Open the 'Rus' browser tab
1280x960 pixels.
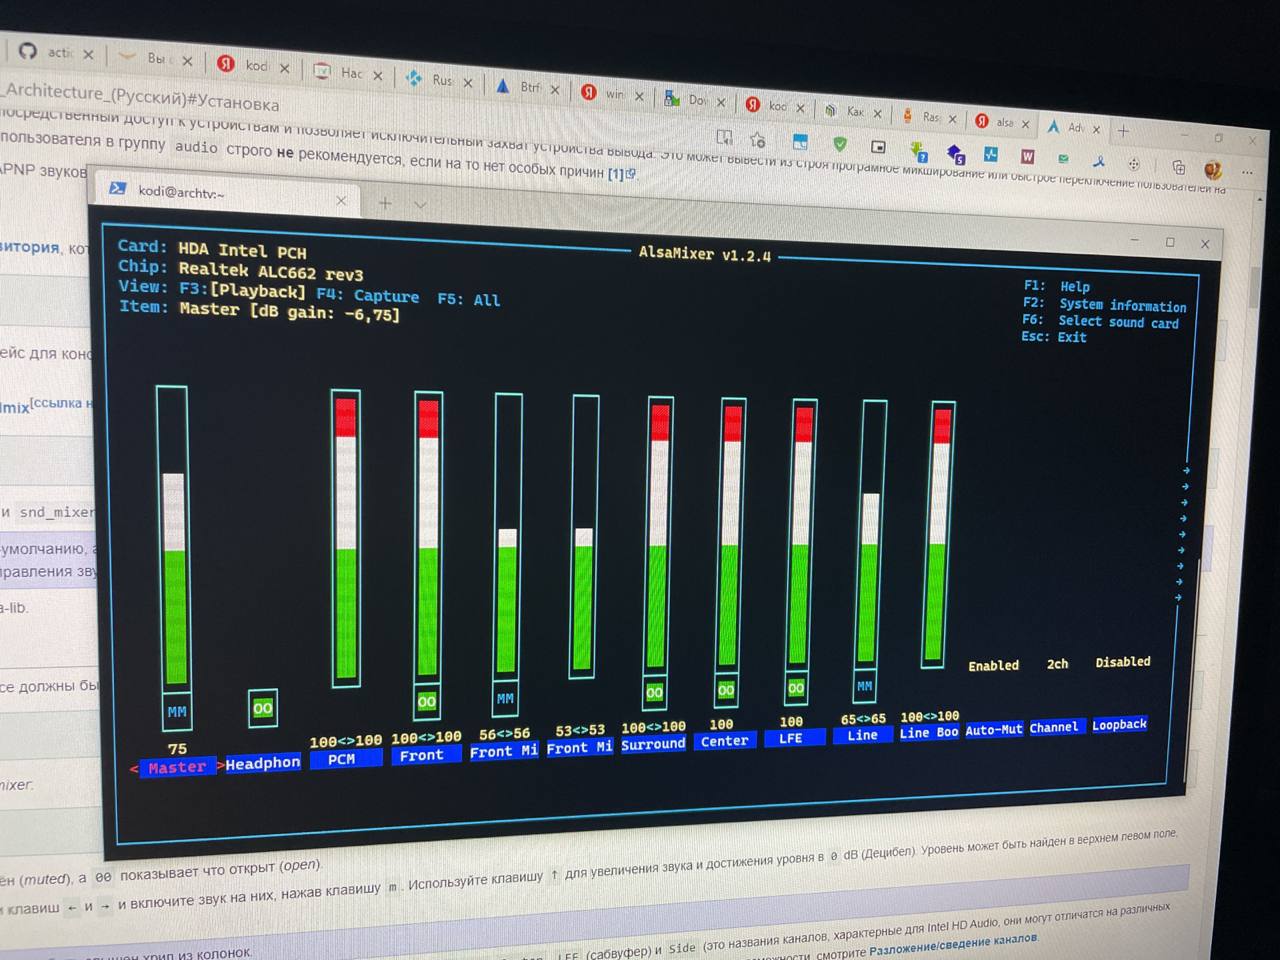pyautogui.click(x=438, y=80)
